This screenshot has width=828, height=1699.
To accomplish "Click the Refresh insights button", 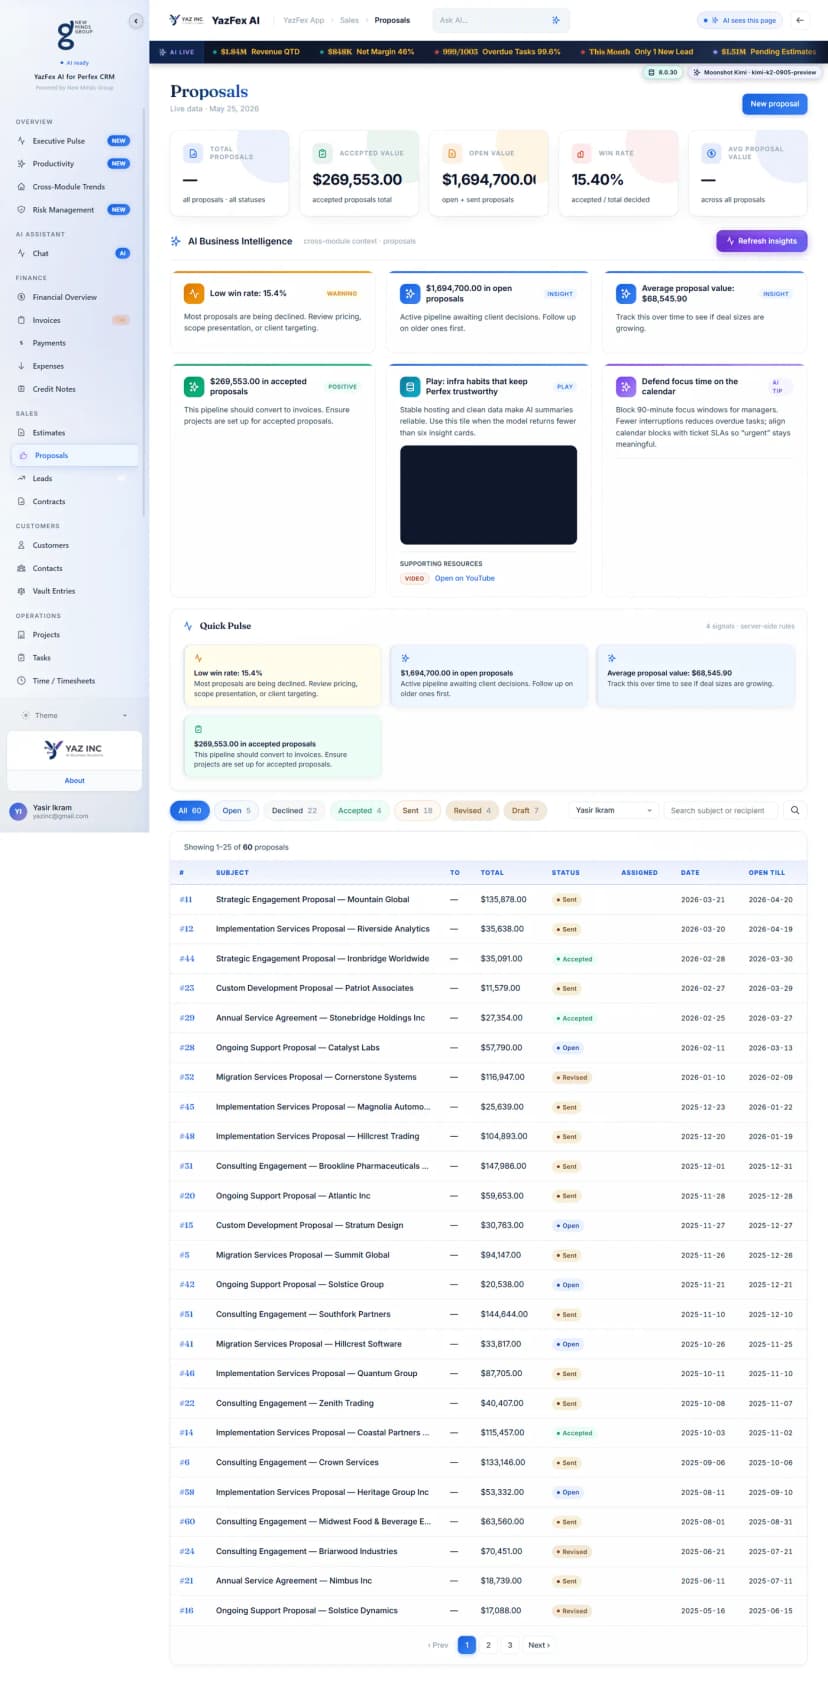I will 761,241.
